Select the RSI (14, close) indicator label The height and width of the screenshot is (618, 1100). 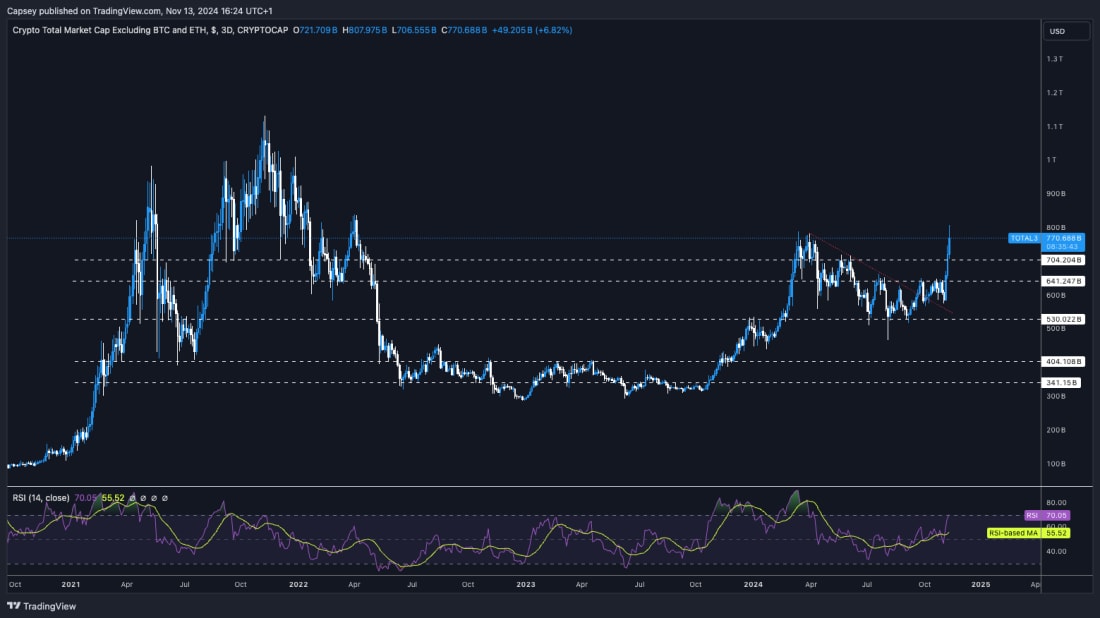pos(39,498)
